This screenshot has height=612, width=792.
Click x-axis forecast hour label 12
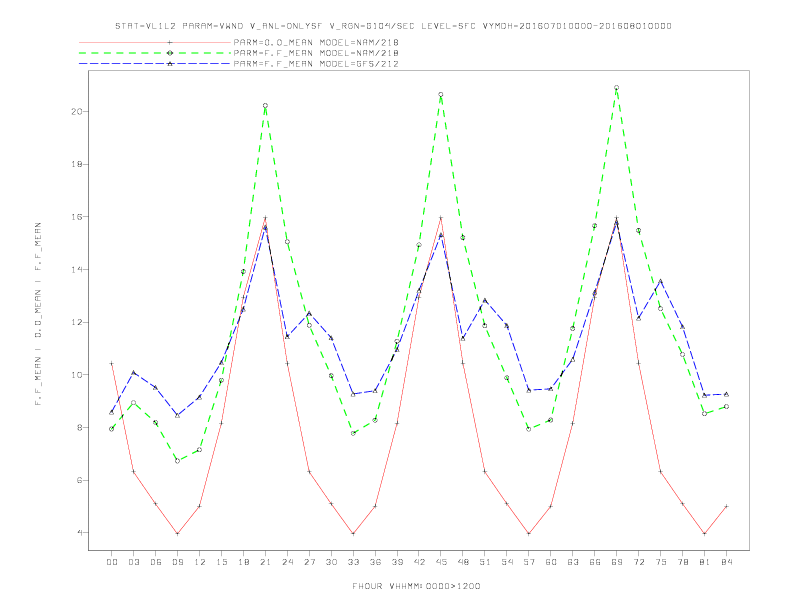200,562
